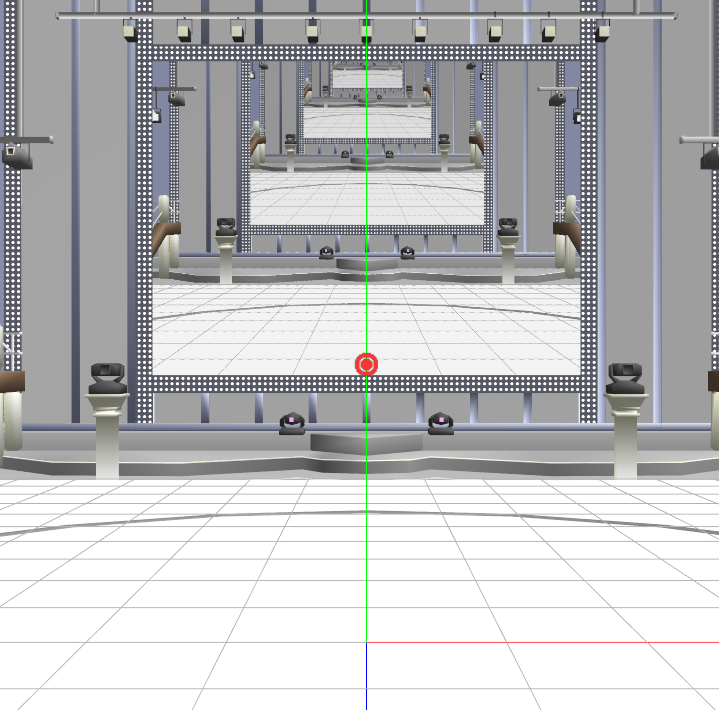Select the moving-head light on left pedestal
The width and height of the screenshot is (719, 710).
click(108, 378)
